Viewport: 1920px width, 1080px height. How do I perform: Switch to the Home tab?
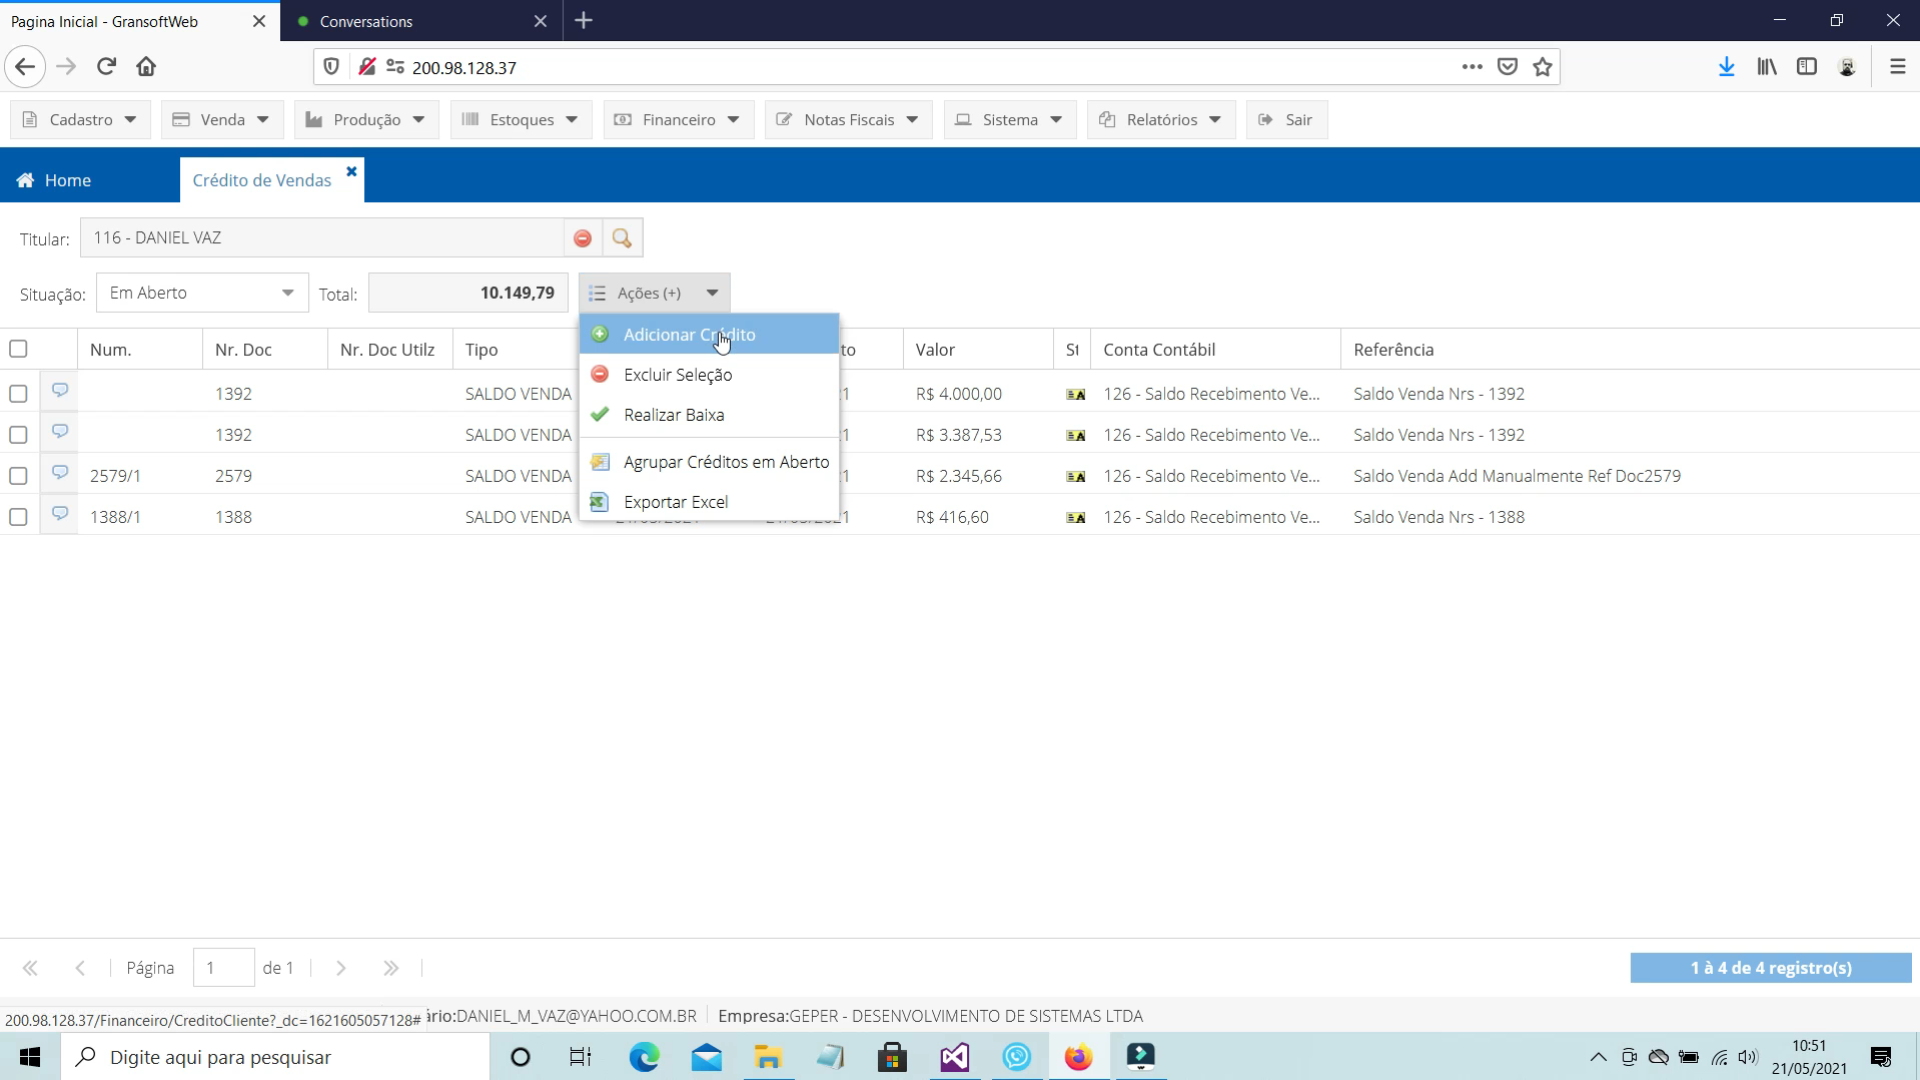[x=54, y=180]
